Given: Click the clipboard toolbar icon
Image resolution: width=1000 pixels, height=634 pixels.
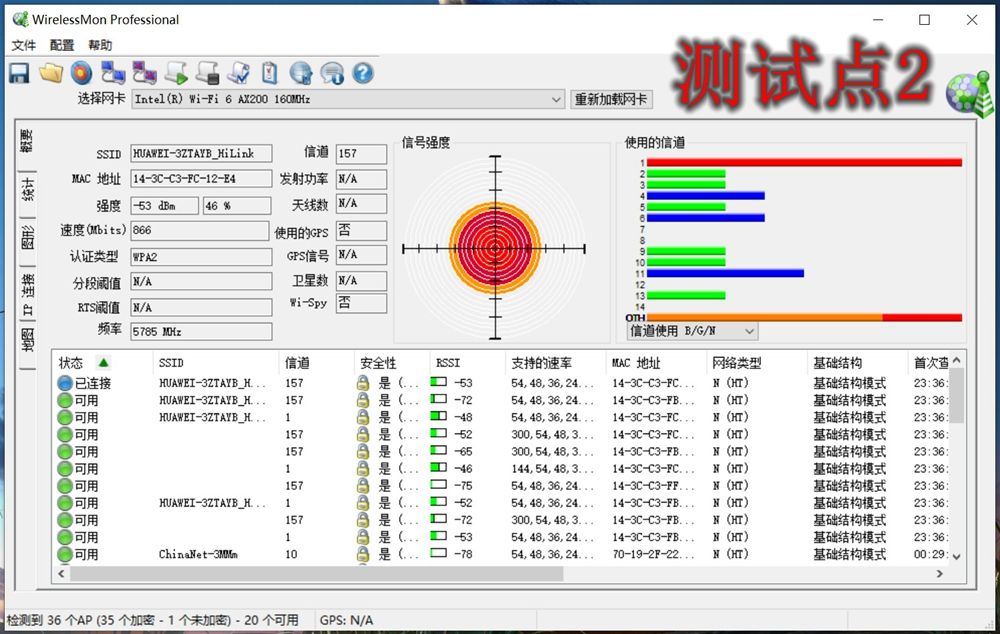Looking at the screenshot, I should [x=270, y=73].
